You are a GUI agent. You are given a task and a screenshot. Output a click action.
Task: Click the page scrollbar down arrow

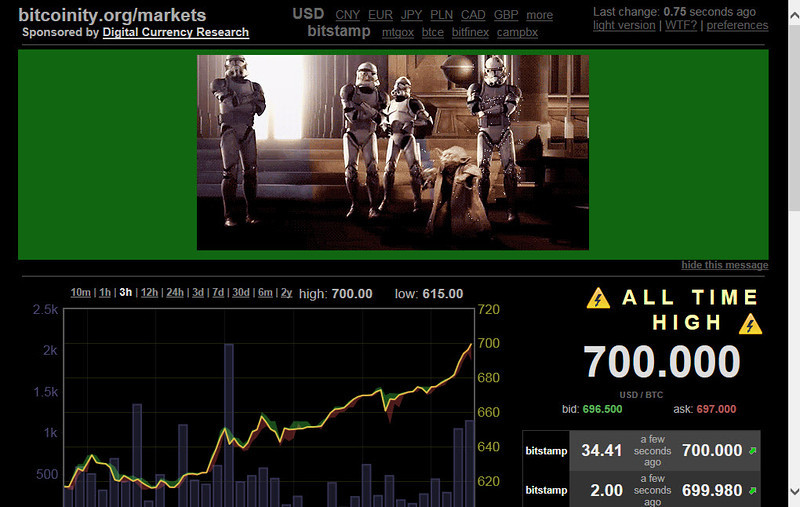(x=794, y=491)
